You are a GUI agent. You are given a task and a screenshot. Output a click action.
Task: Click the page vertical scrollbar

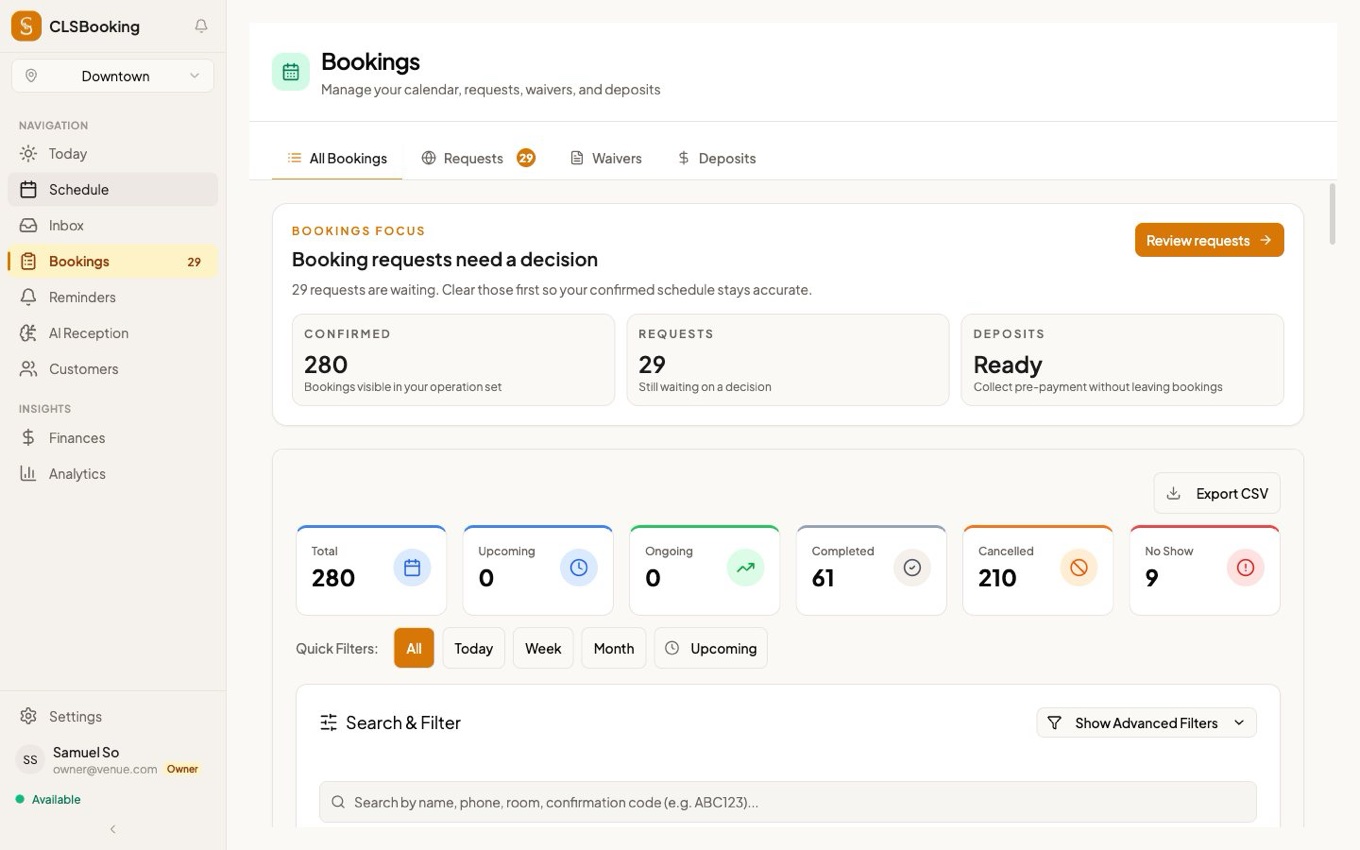click(1332, 213)
